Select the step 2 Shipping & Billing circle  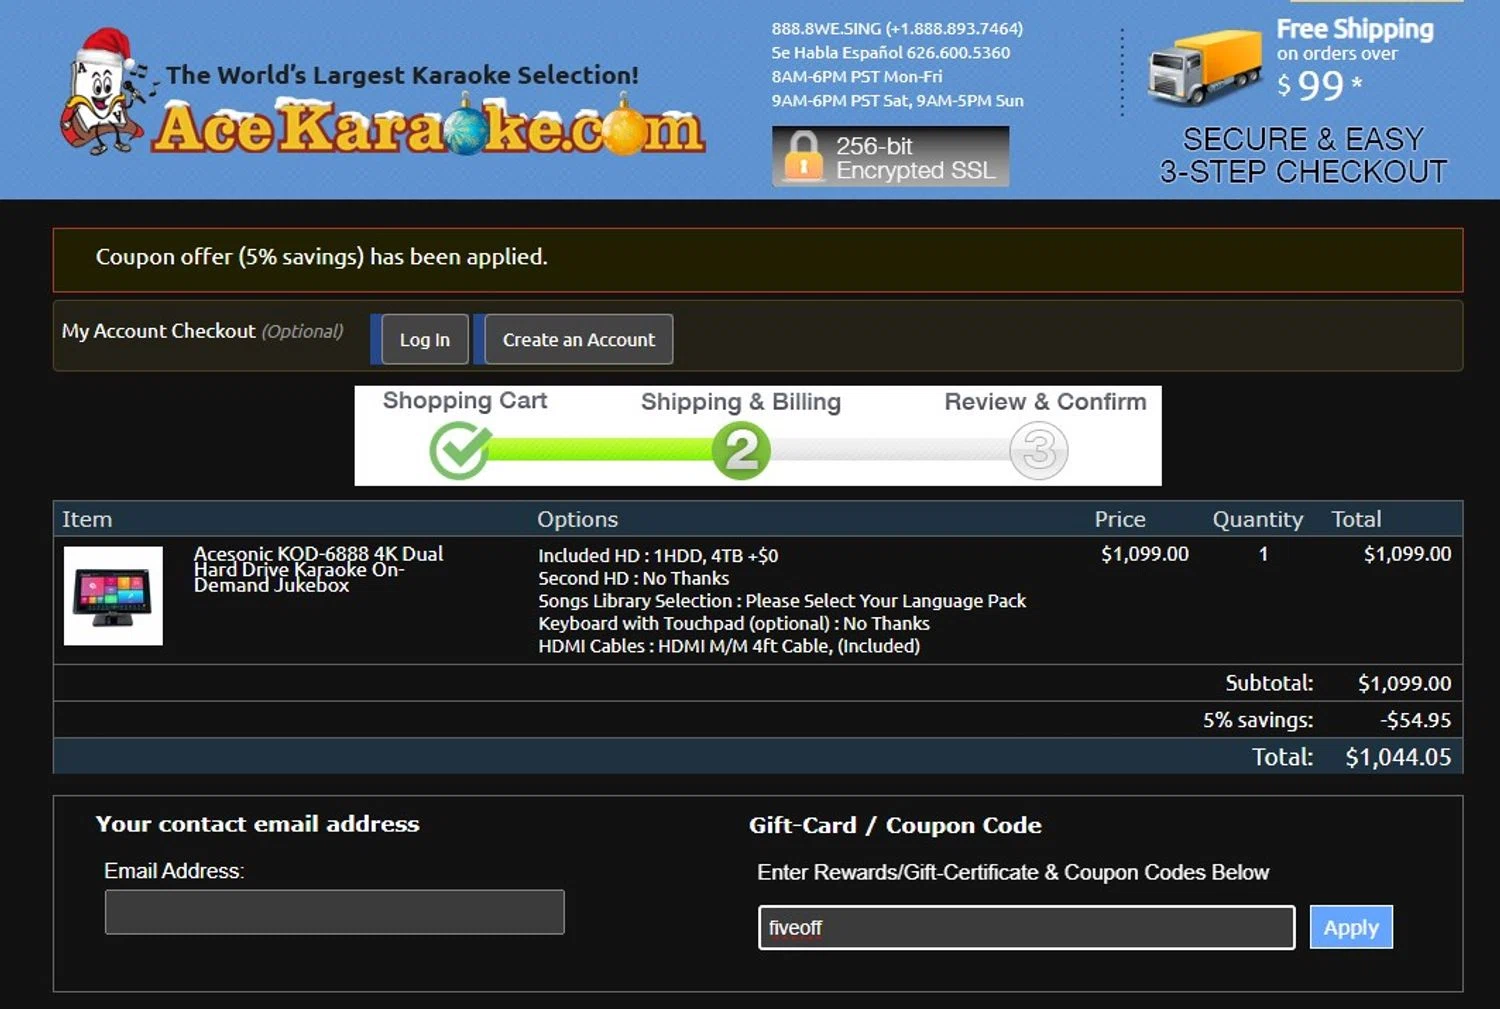coord(741,450)
